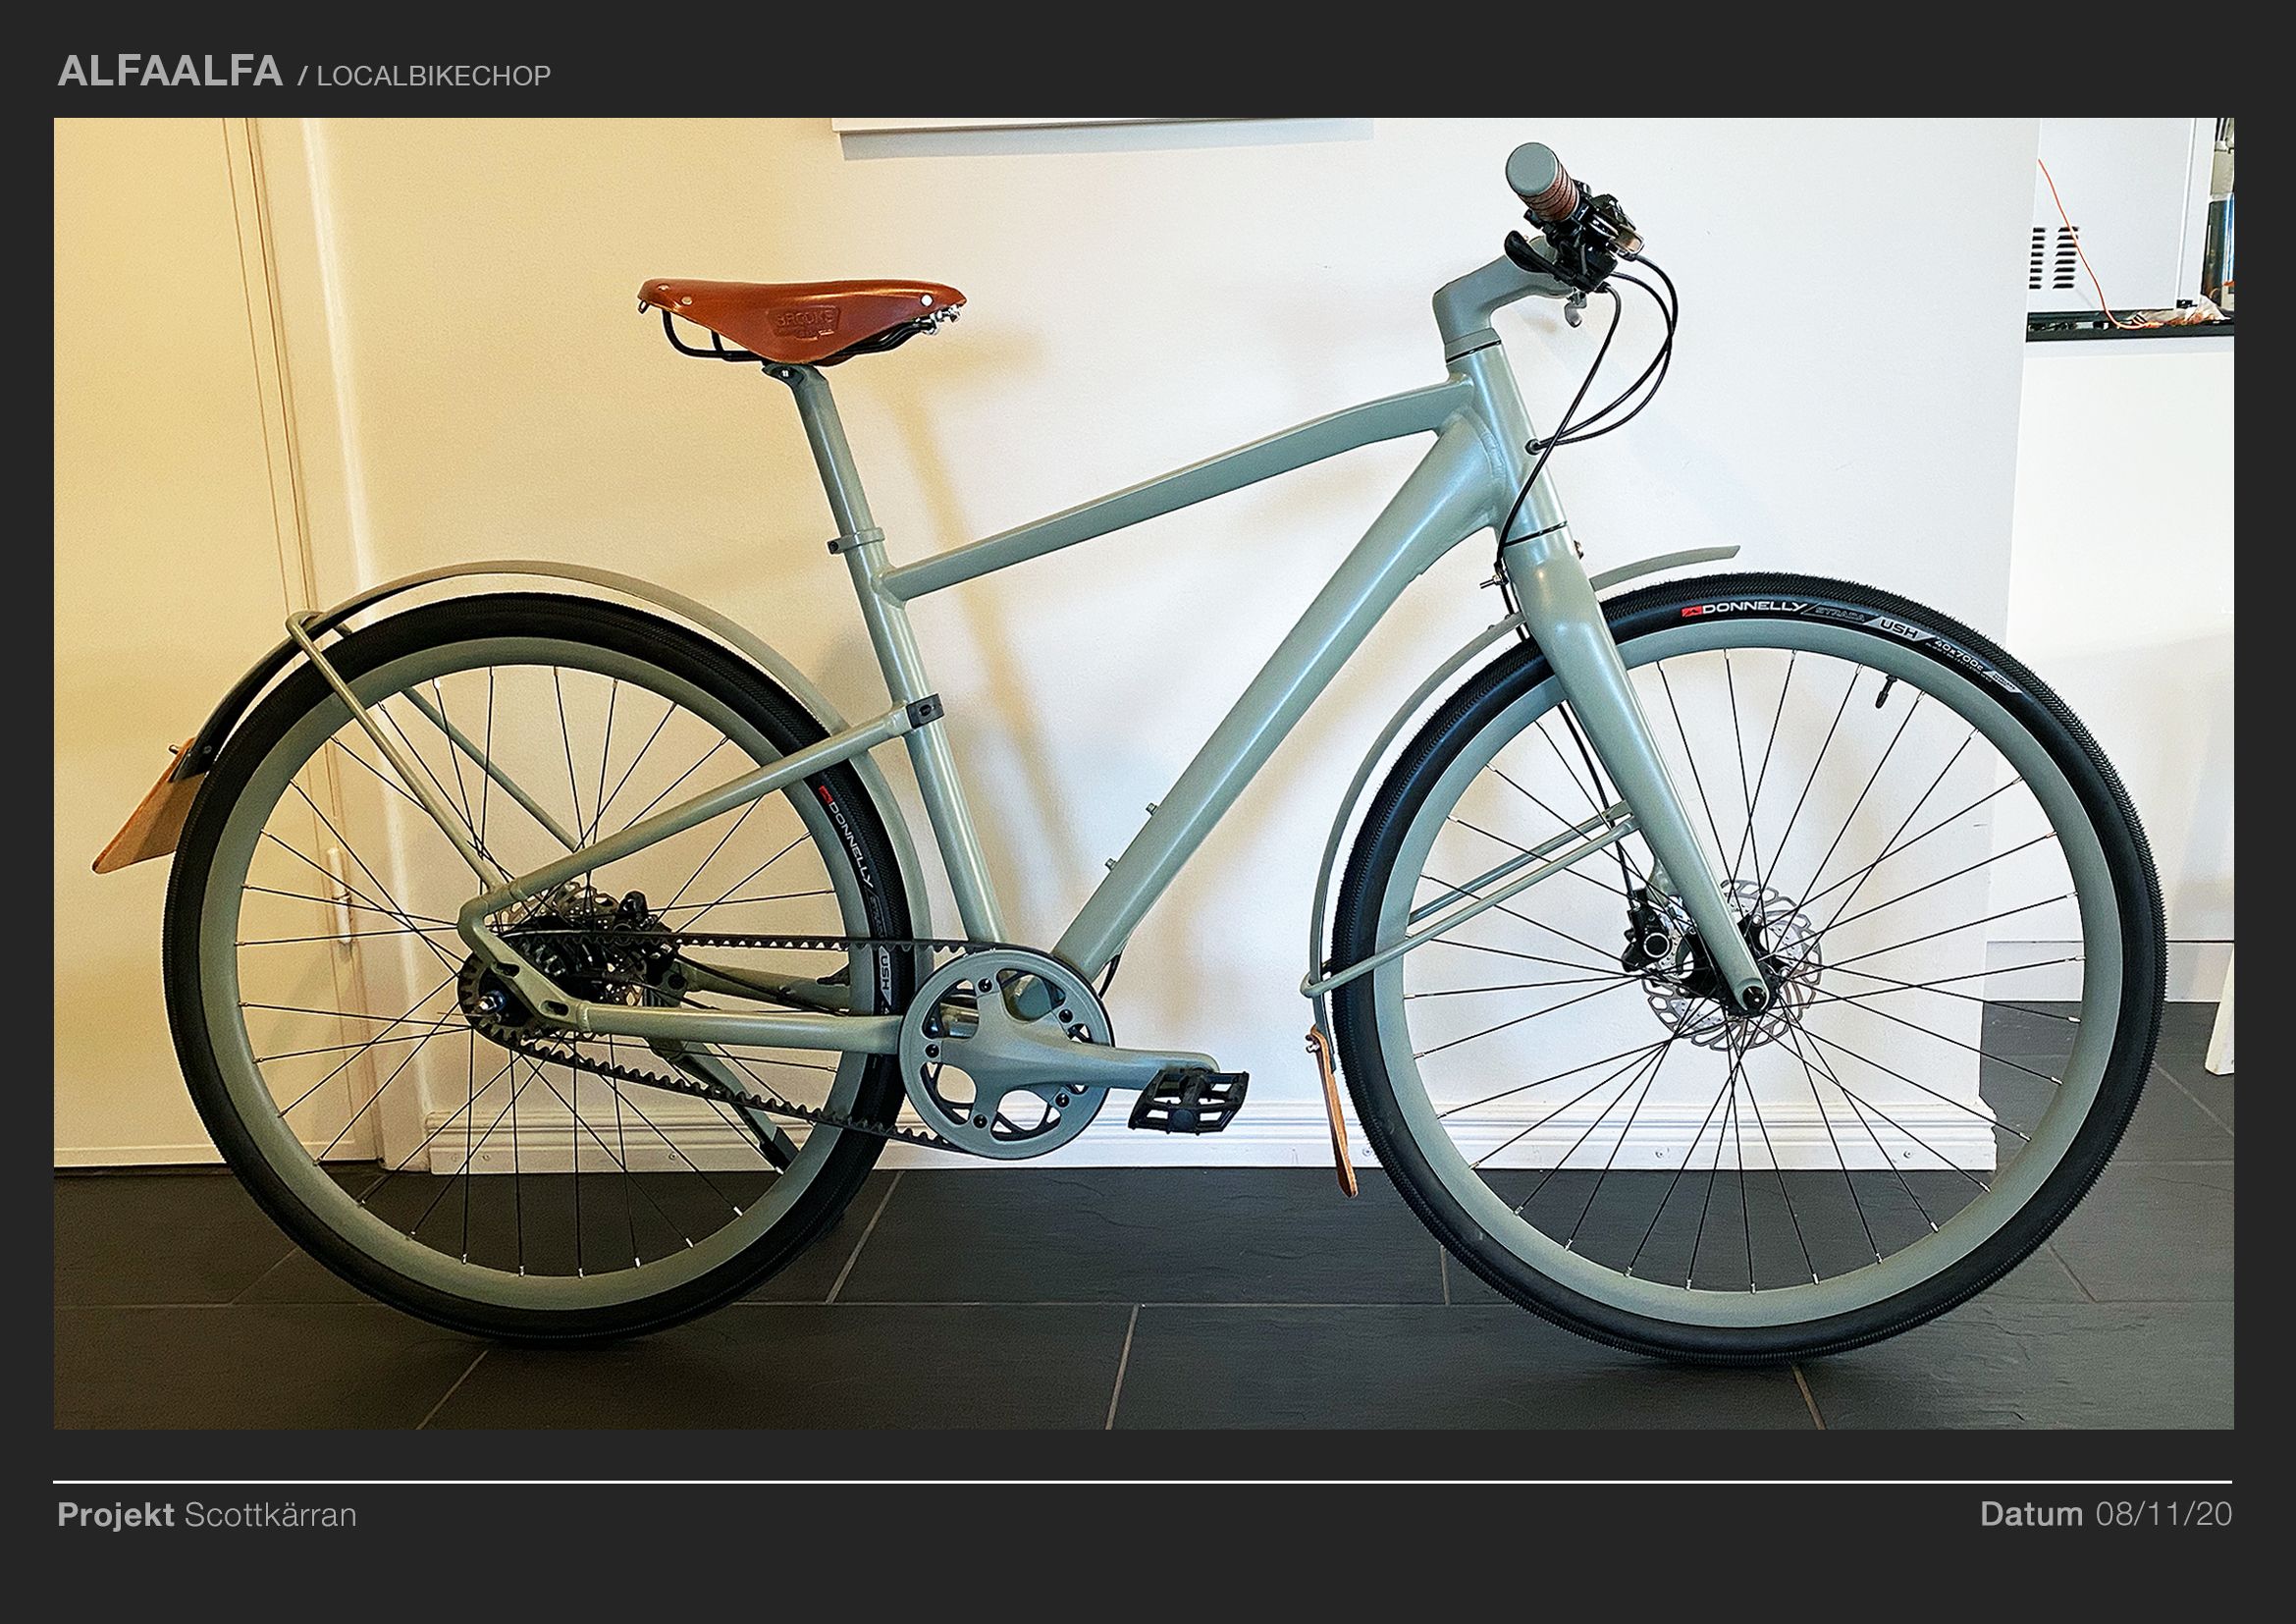Click the 'Scottkärran' project name

tap(270, 1514)
